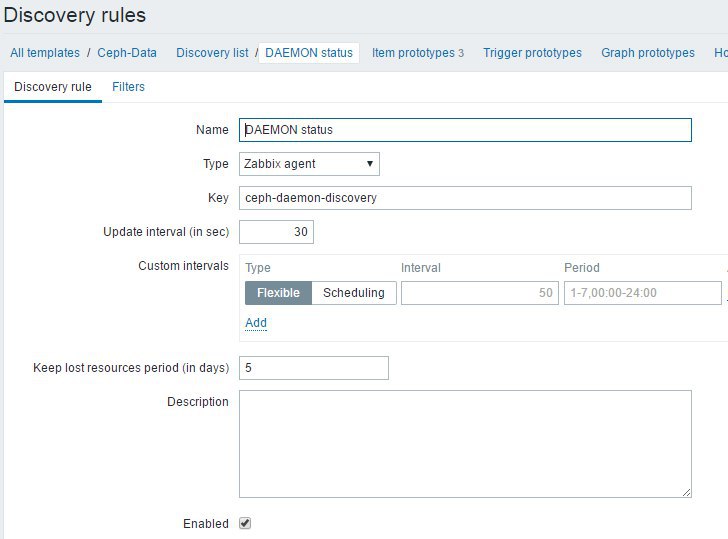Toggle the Enabled checkbox
Image resolution: width=728 pixels, height=539 pixels.
click(245, 523)
